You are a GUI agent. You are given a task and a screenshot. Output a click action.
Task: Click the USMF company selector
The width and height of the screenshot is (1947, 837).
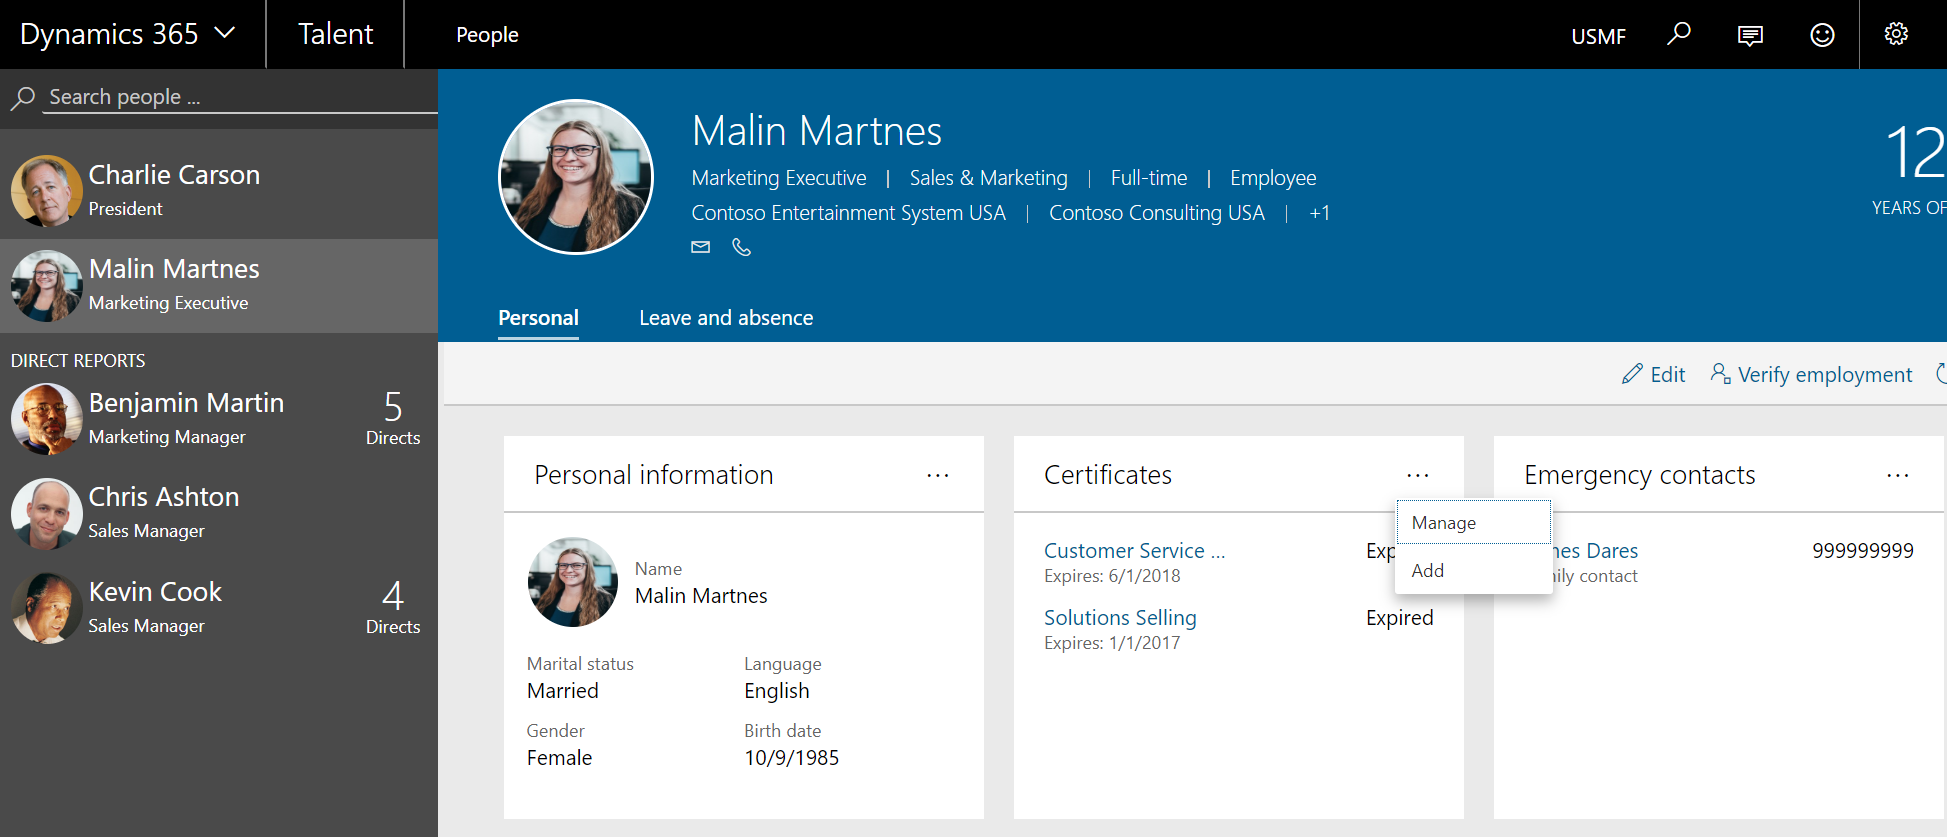click(x=1598, y=36)
